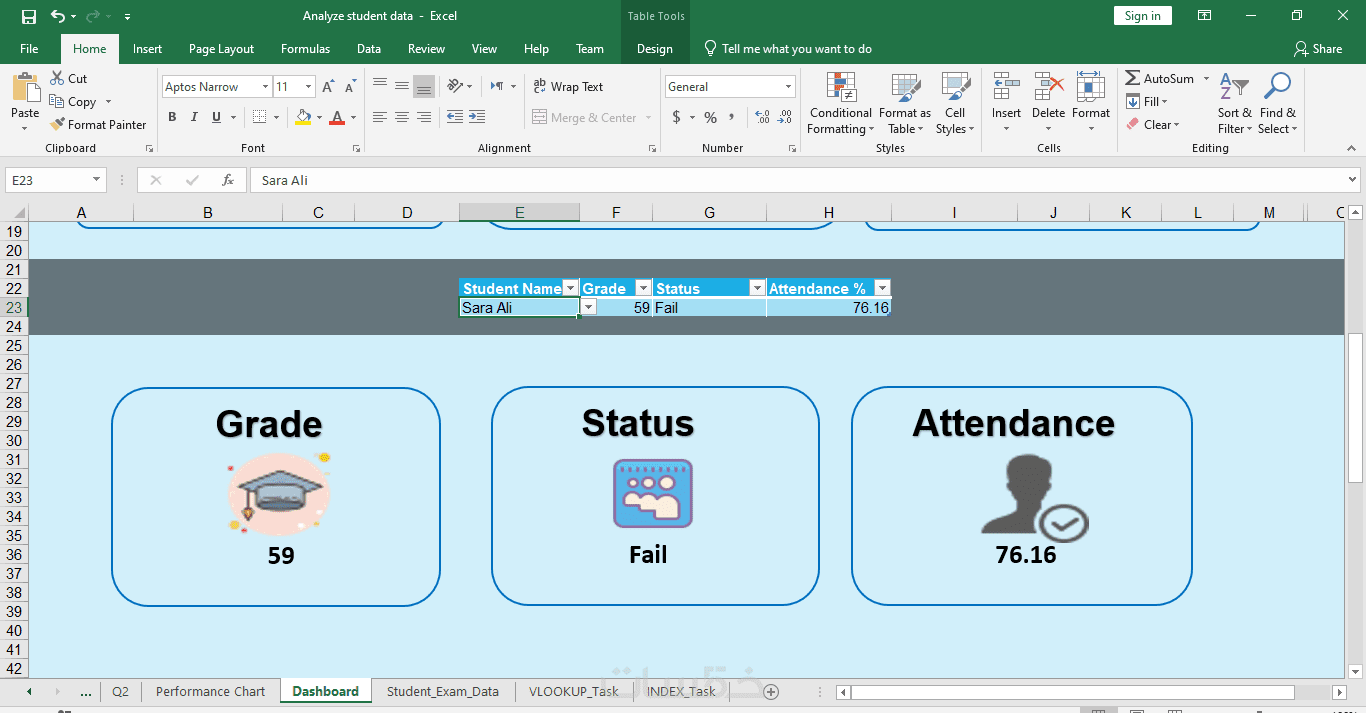This screenshot has height=713, width=1366.
Task: Click the Insert Function fx icon
Action: 228,181
